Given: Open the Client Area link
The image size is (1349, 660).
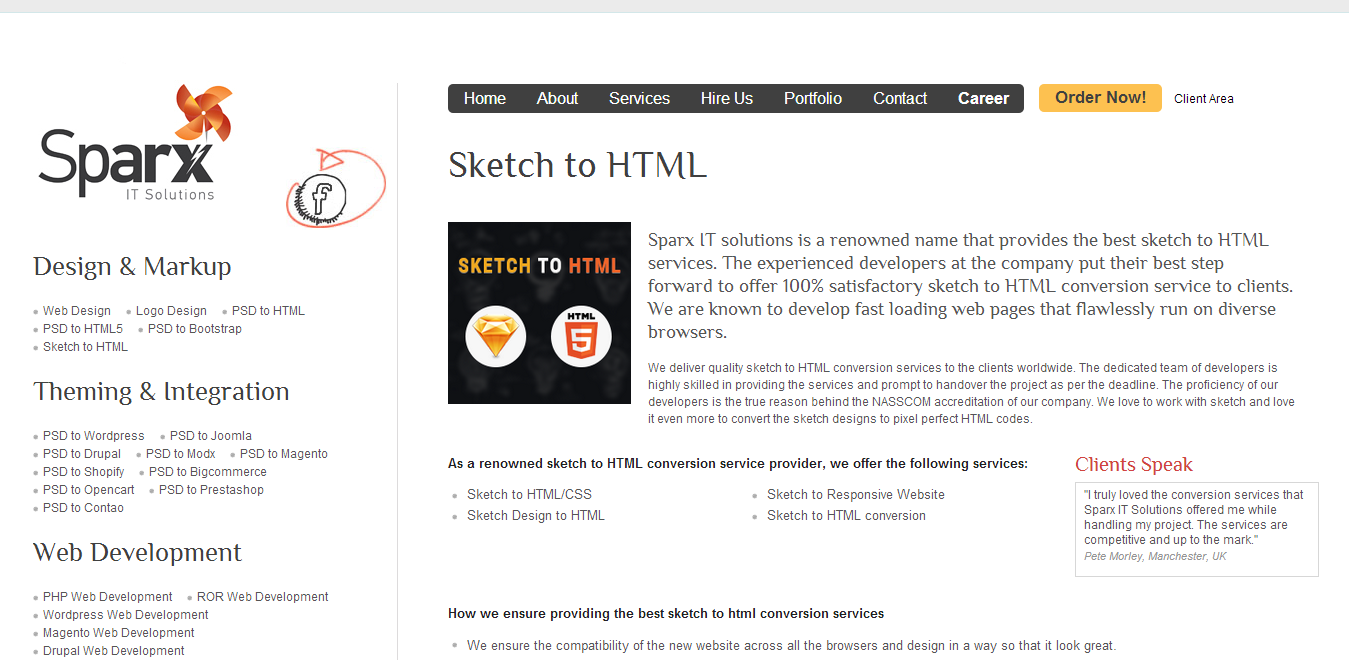Looking at the screenshot, I should point(1204,99).
